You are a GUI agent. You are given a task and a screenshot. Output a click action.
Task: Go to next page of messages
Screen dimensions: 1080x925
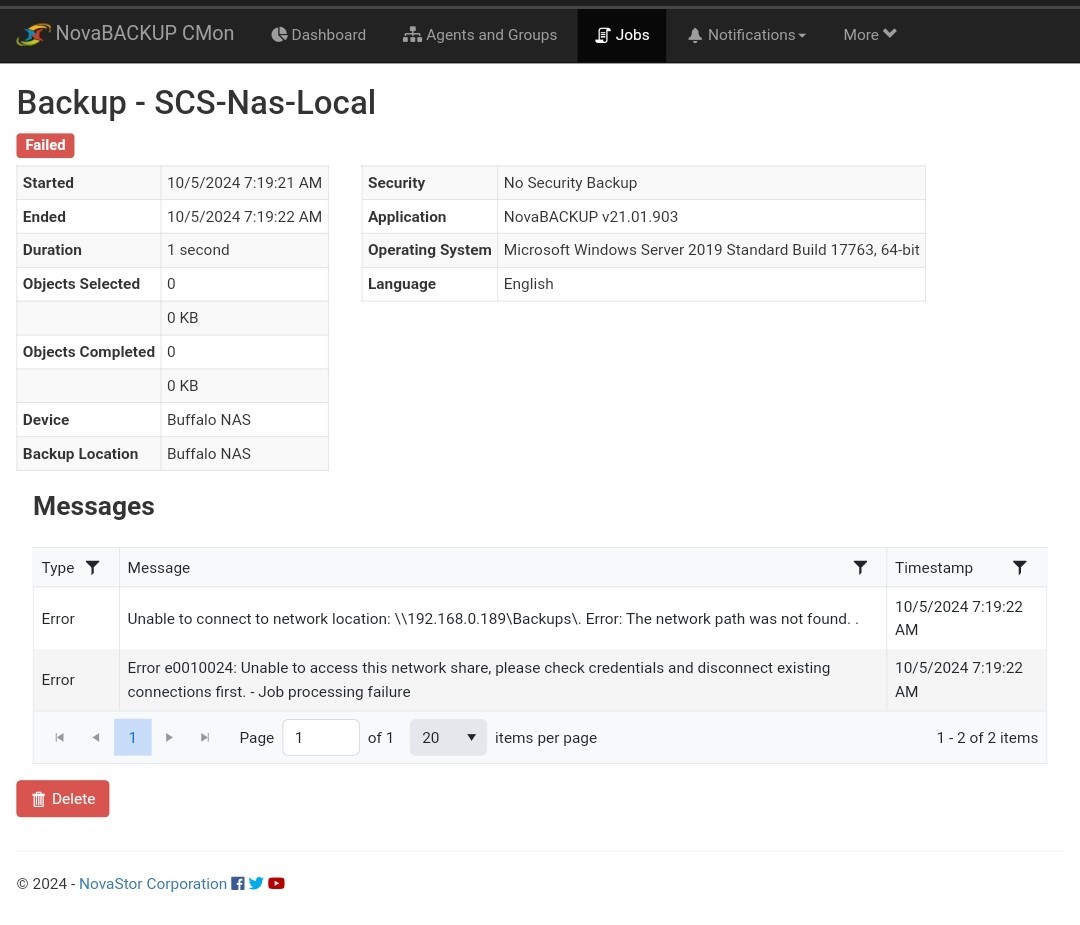(x=169, y=738)
